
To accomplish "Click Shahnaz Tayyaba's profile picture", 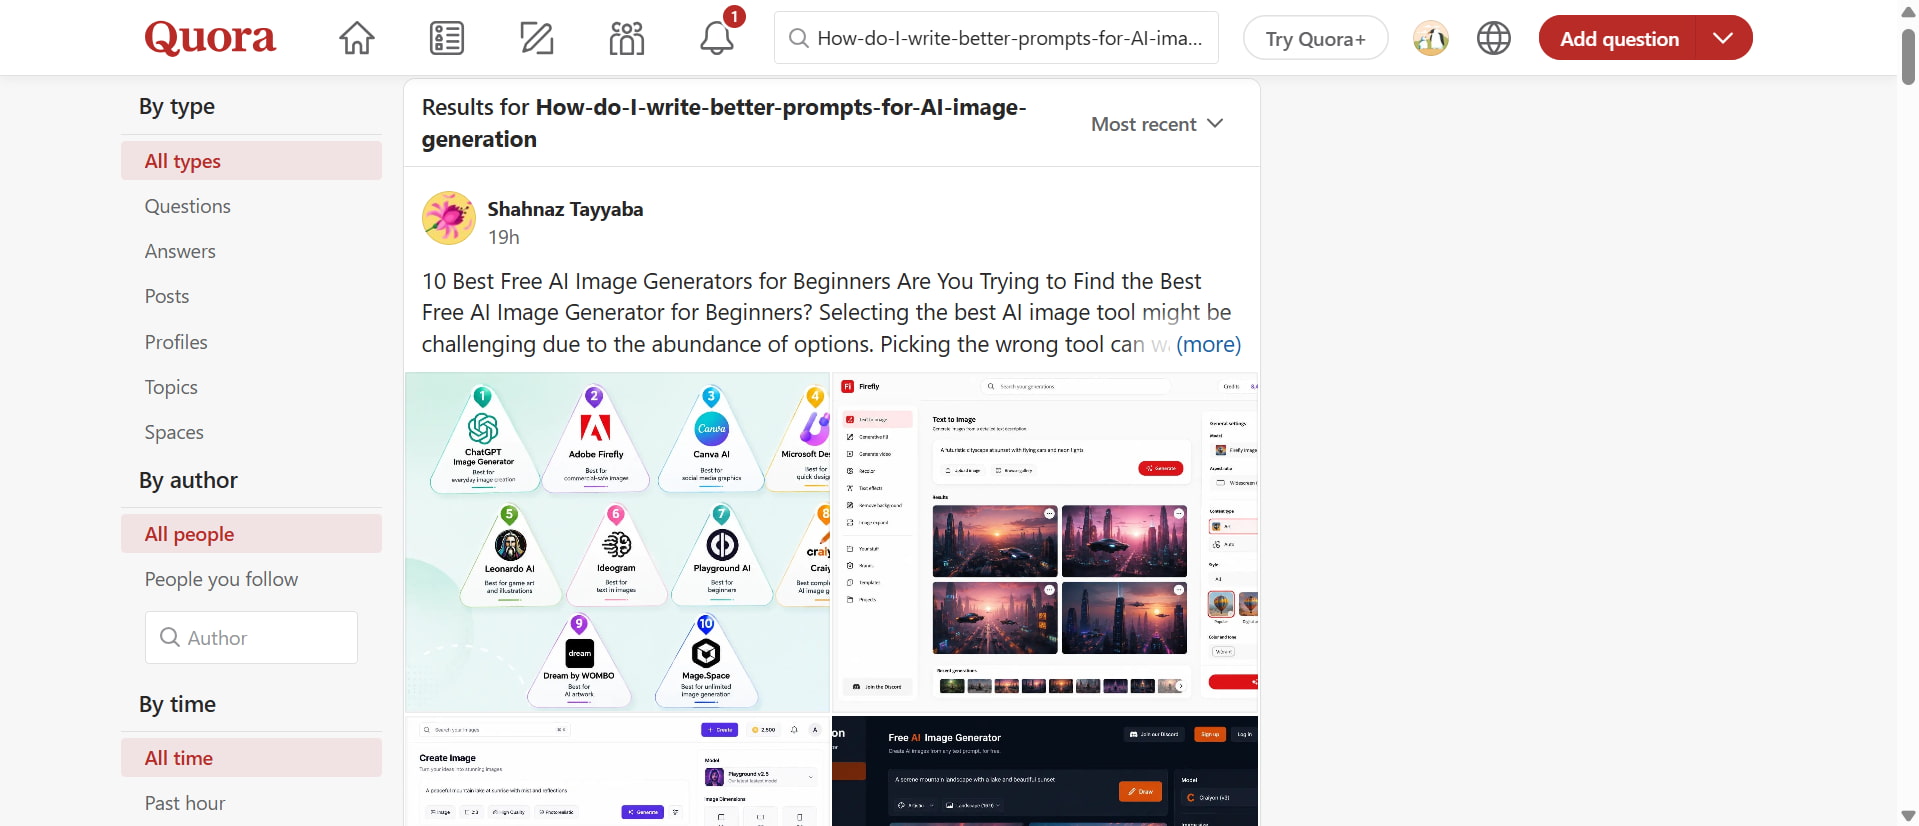I will coord(449,218).
